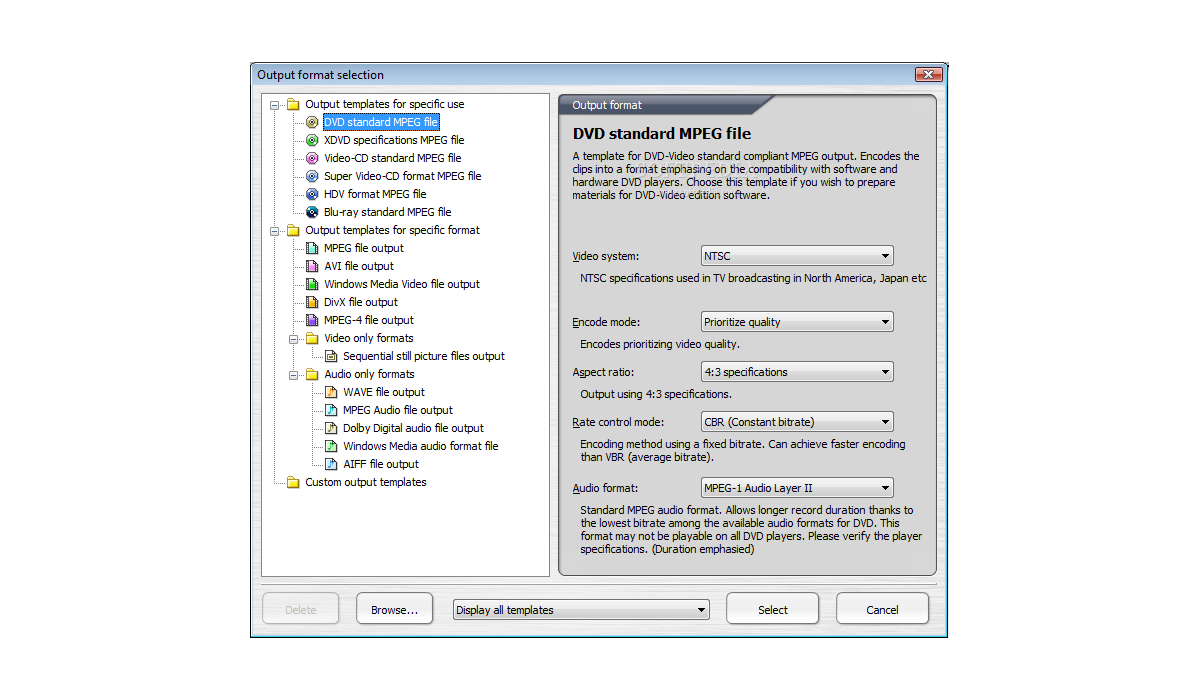The image size is (1200, 700).
Task: Collapse Output templates for specific use node
Action: click(x=275, y=104)
